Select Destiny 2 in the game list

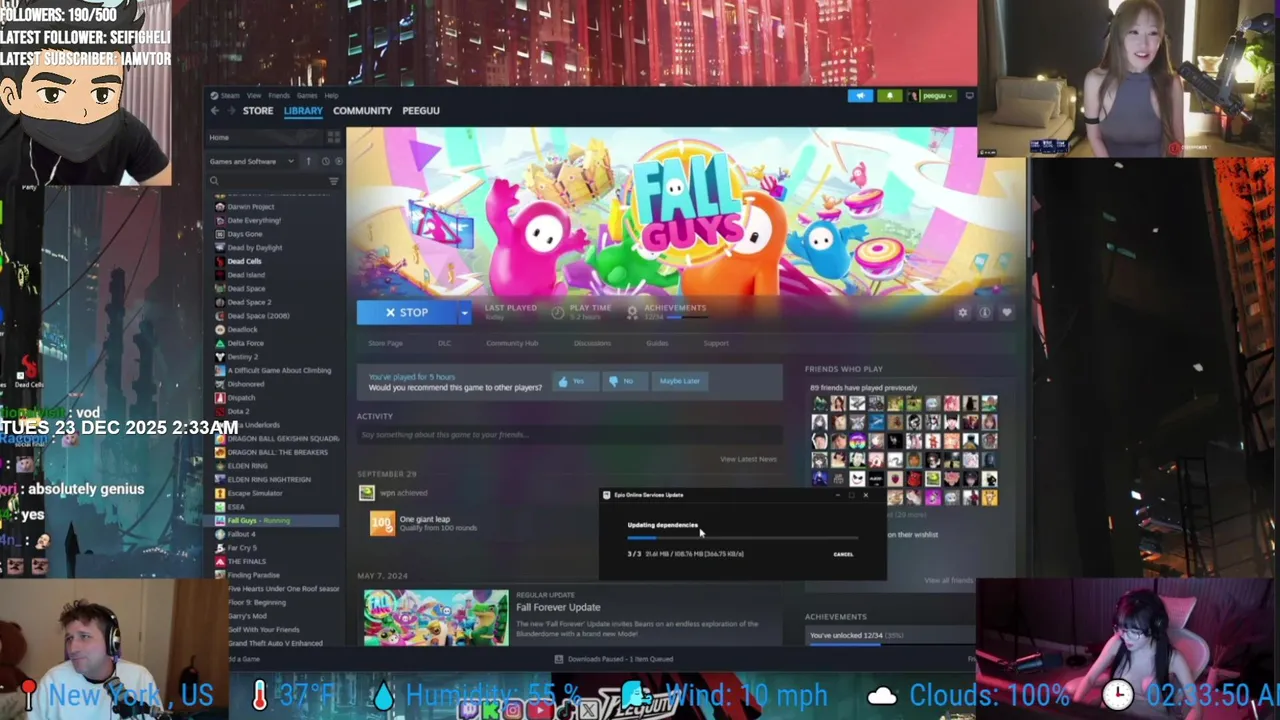click(242, 356)
